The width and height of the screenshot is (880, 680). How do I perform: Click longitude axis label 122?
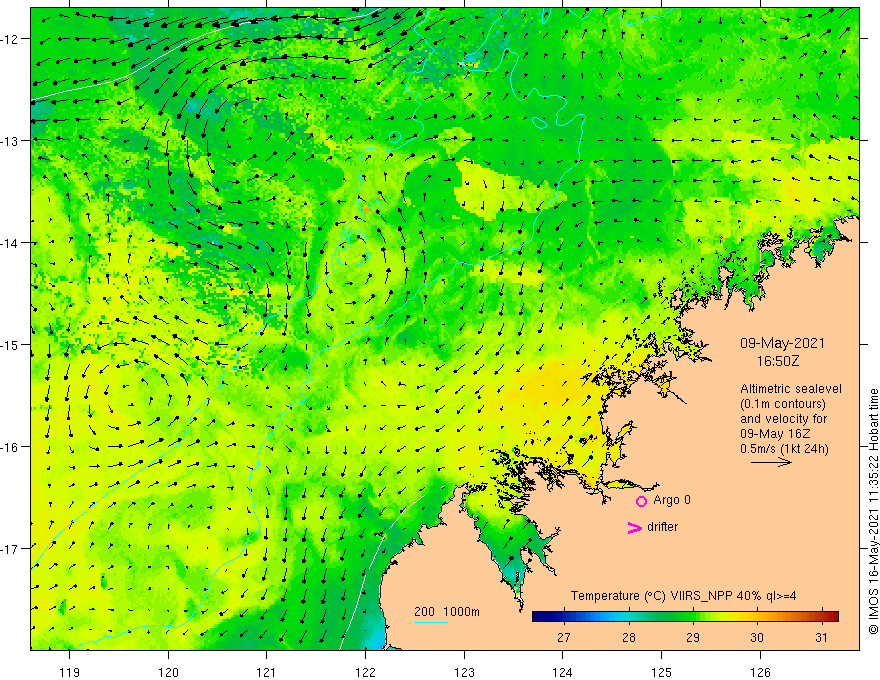point(365,672)
